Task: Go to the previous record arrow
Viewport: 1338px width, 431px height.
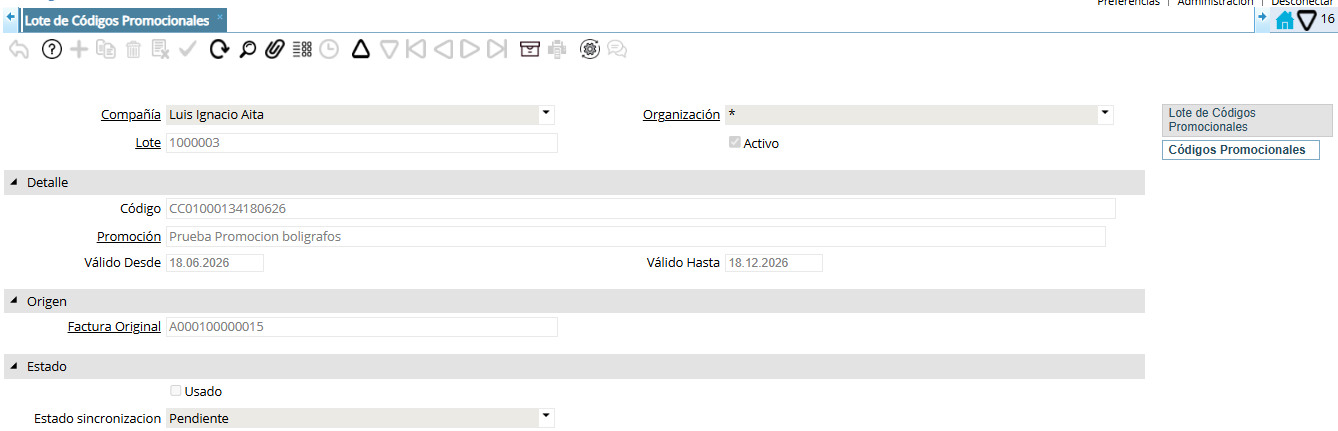Action: 443,49
